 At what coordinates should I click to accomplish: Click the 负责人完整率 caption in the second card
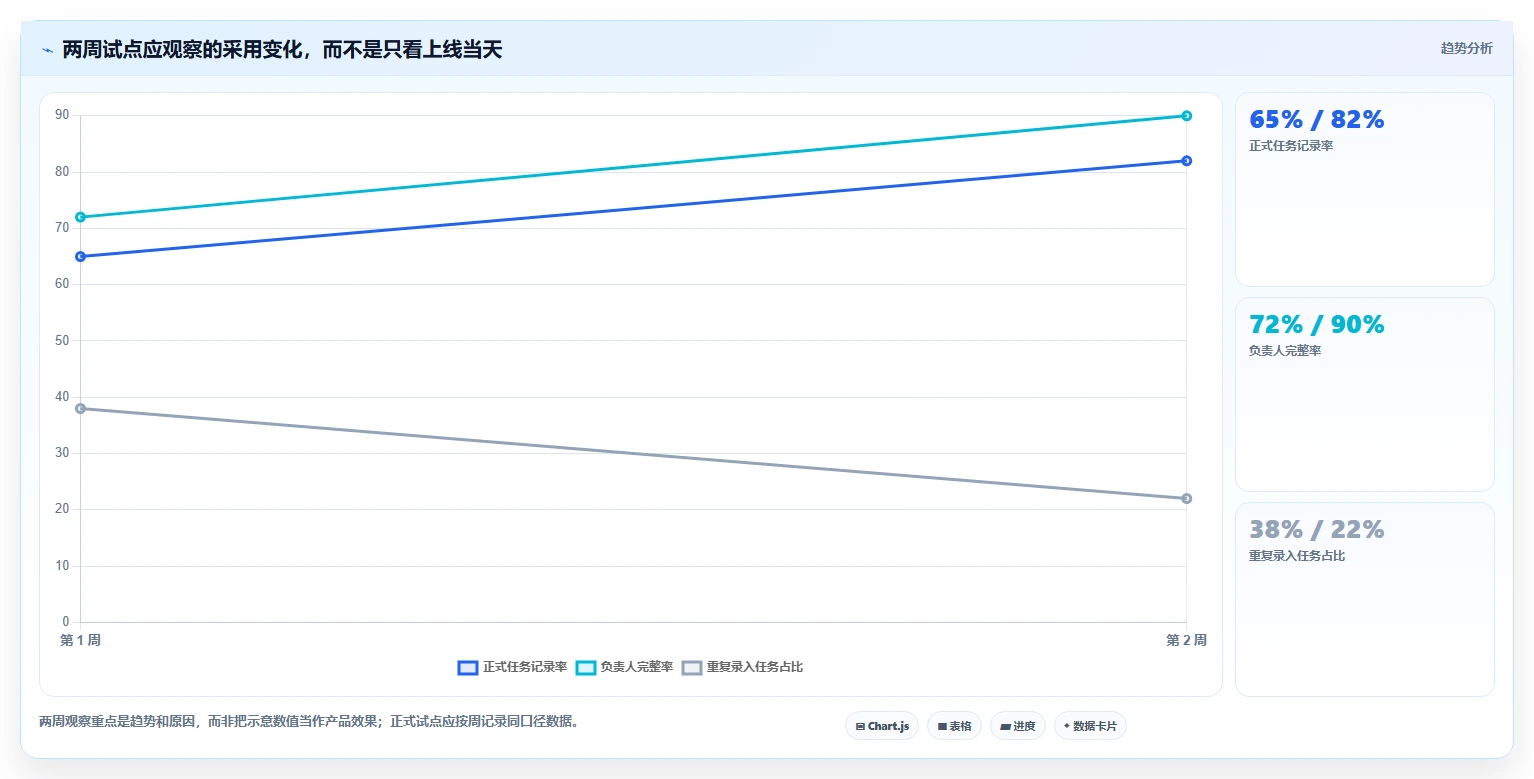[x=1285, y=351]
